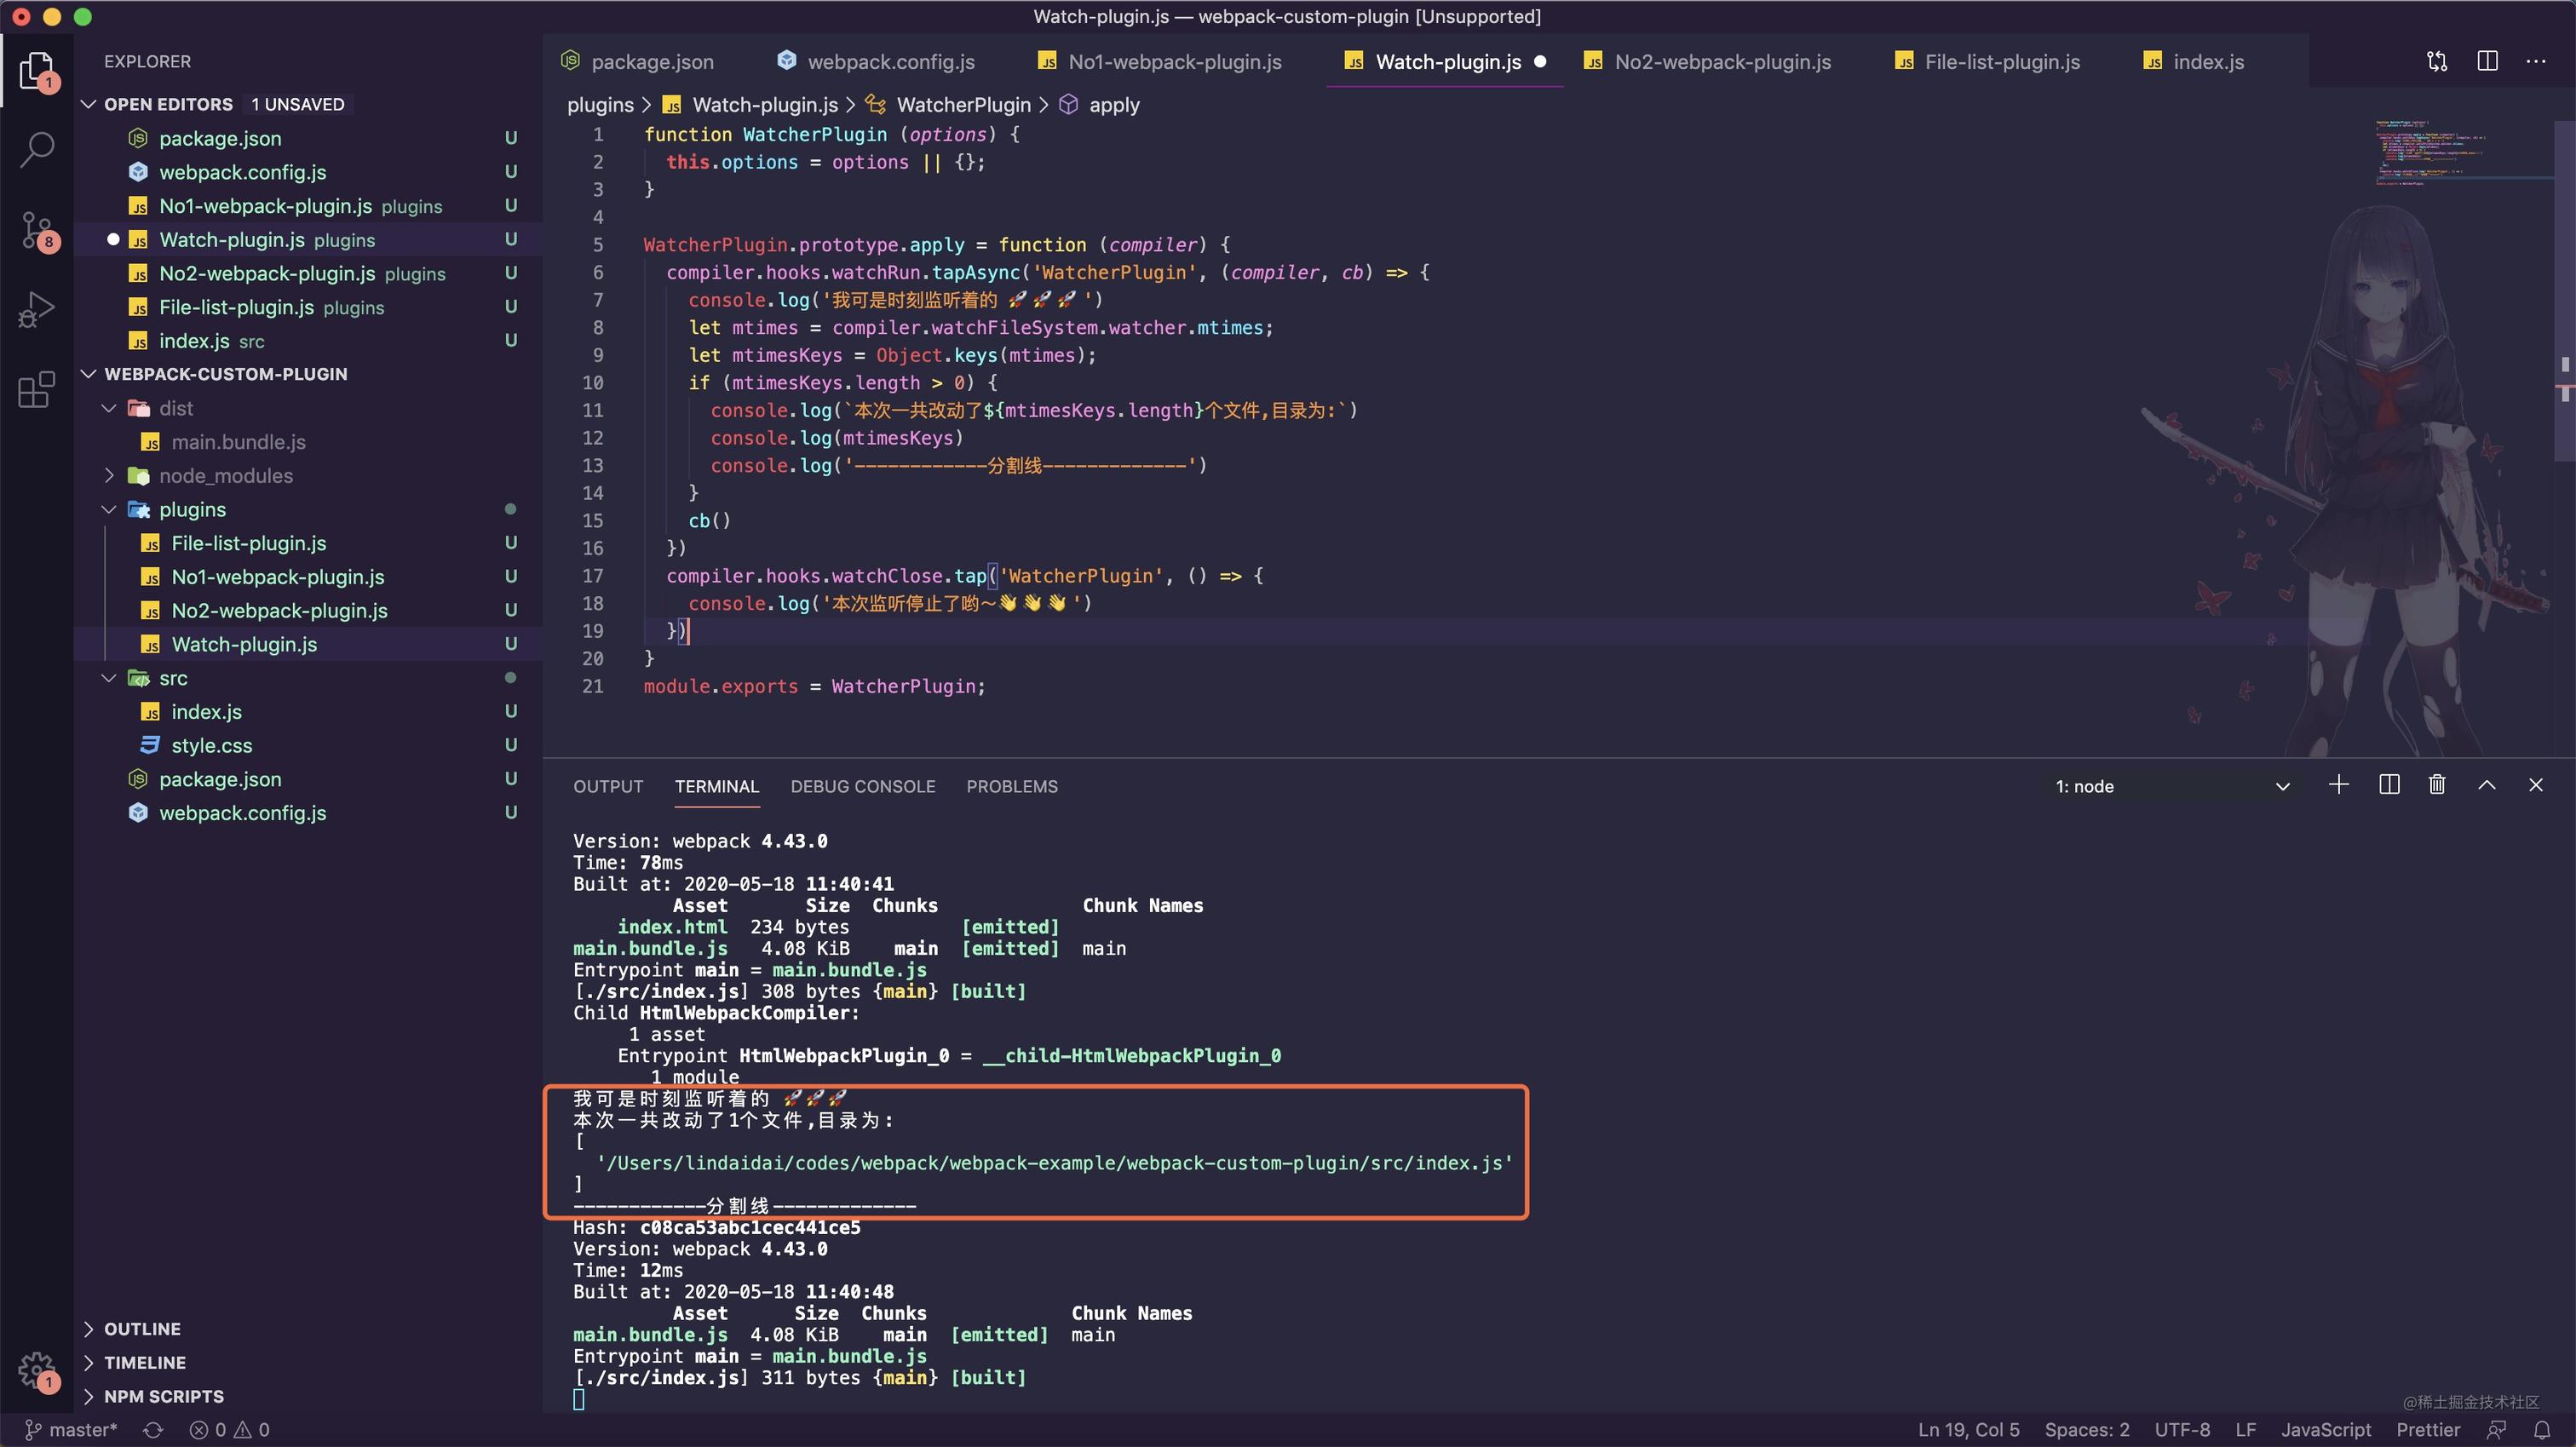Split the terminal panel
Screen dimensions: 2576x1447
click(x=2389, y=785)
